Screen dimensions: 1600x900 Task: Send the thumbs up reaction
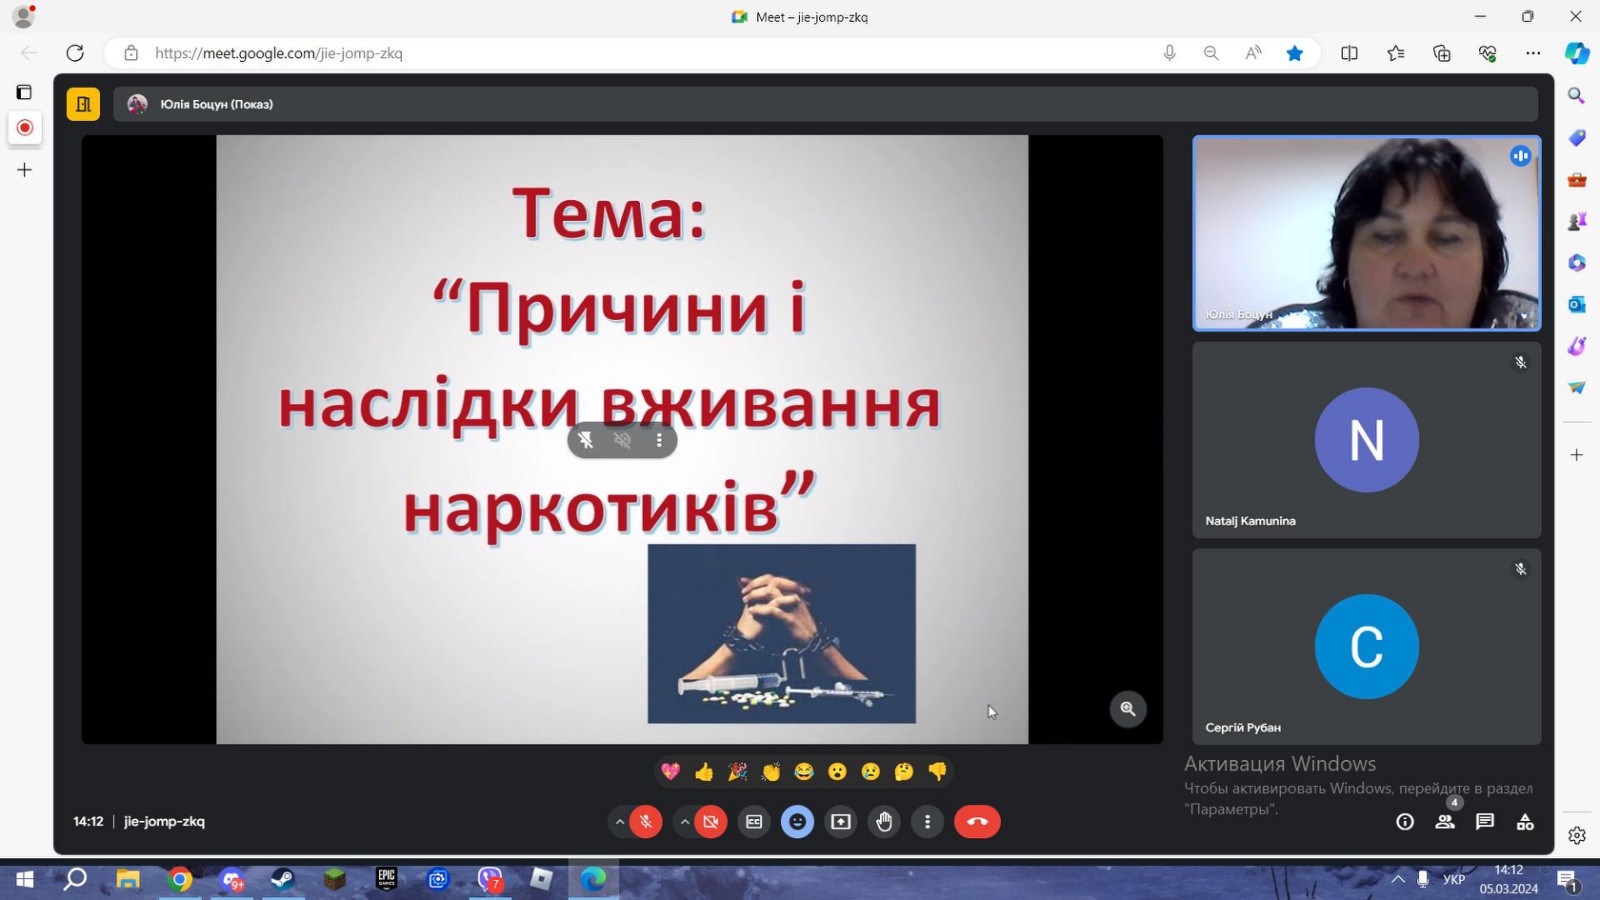(x=704, y=772)
